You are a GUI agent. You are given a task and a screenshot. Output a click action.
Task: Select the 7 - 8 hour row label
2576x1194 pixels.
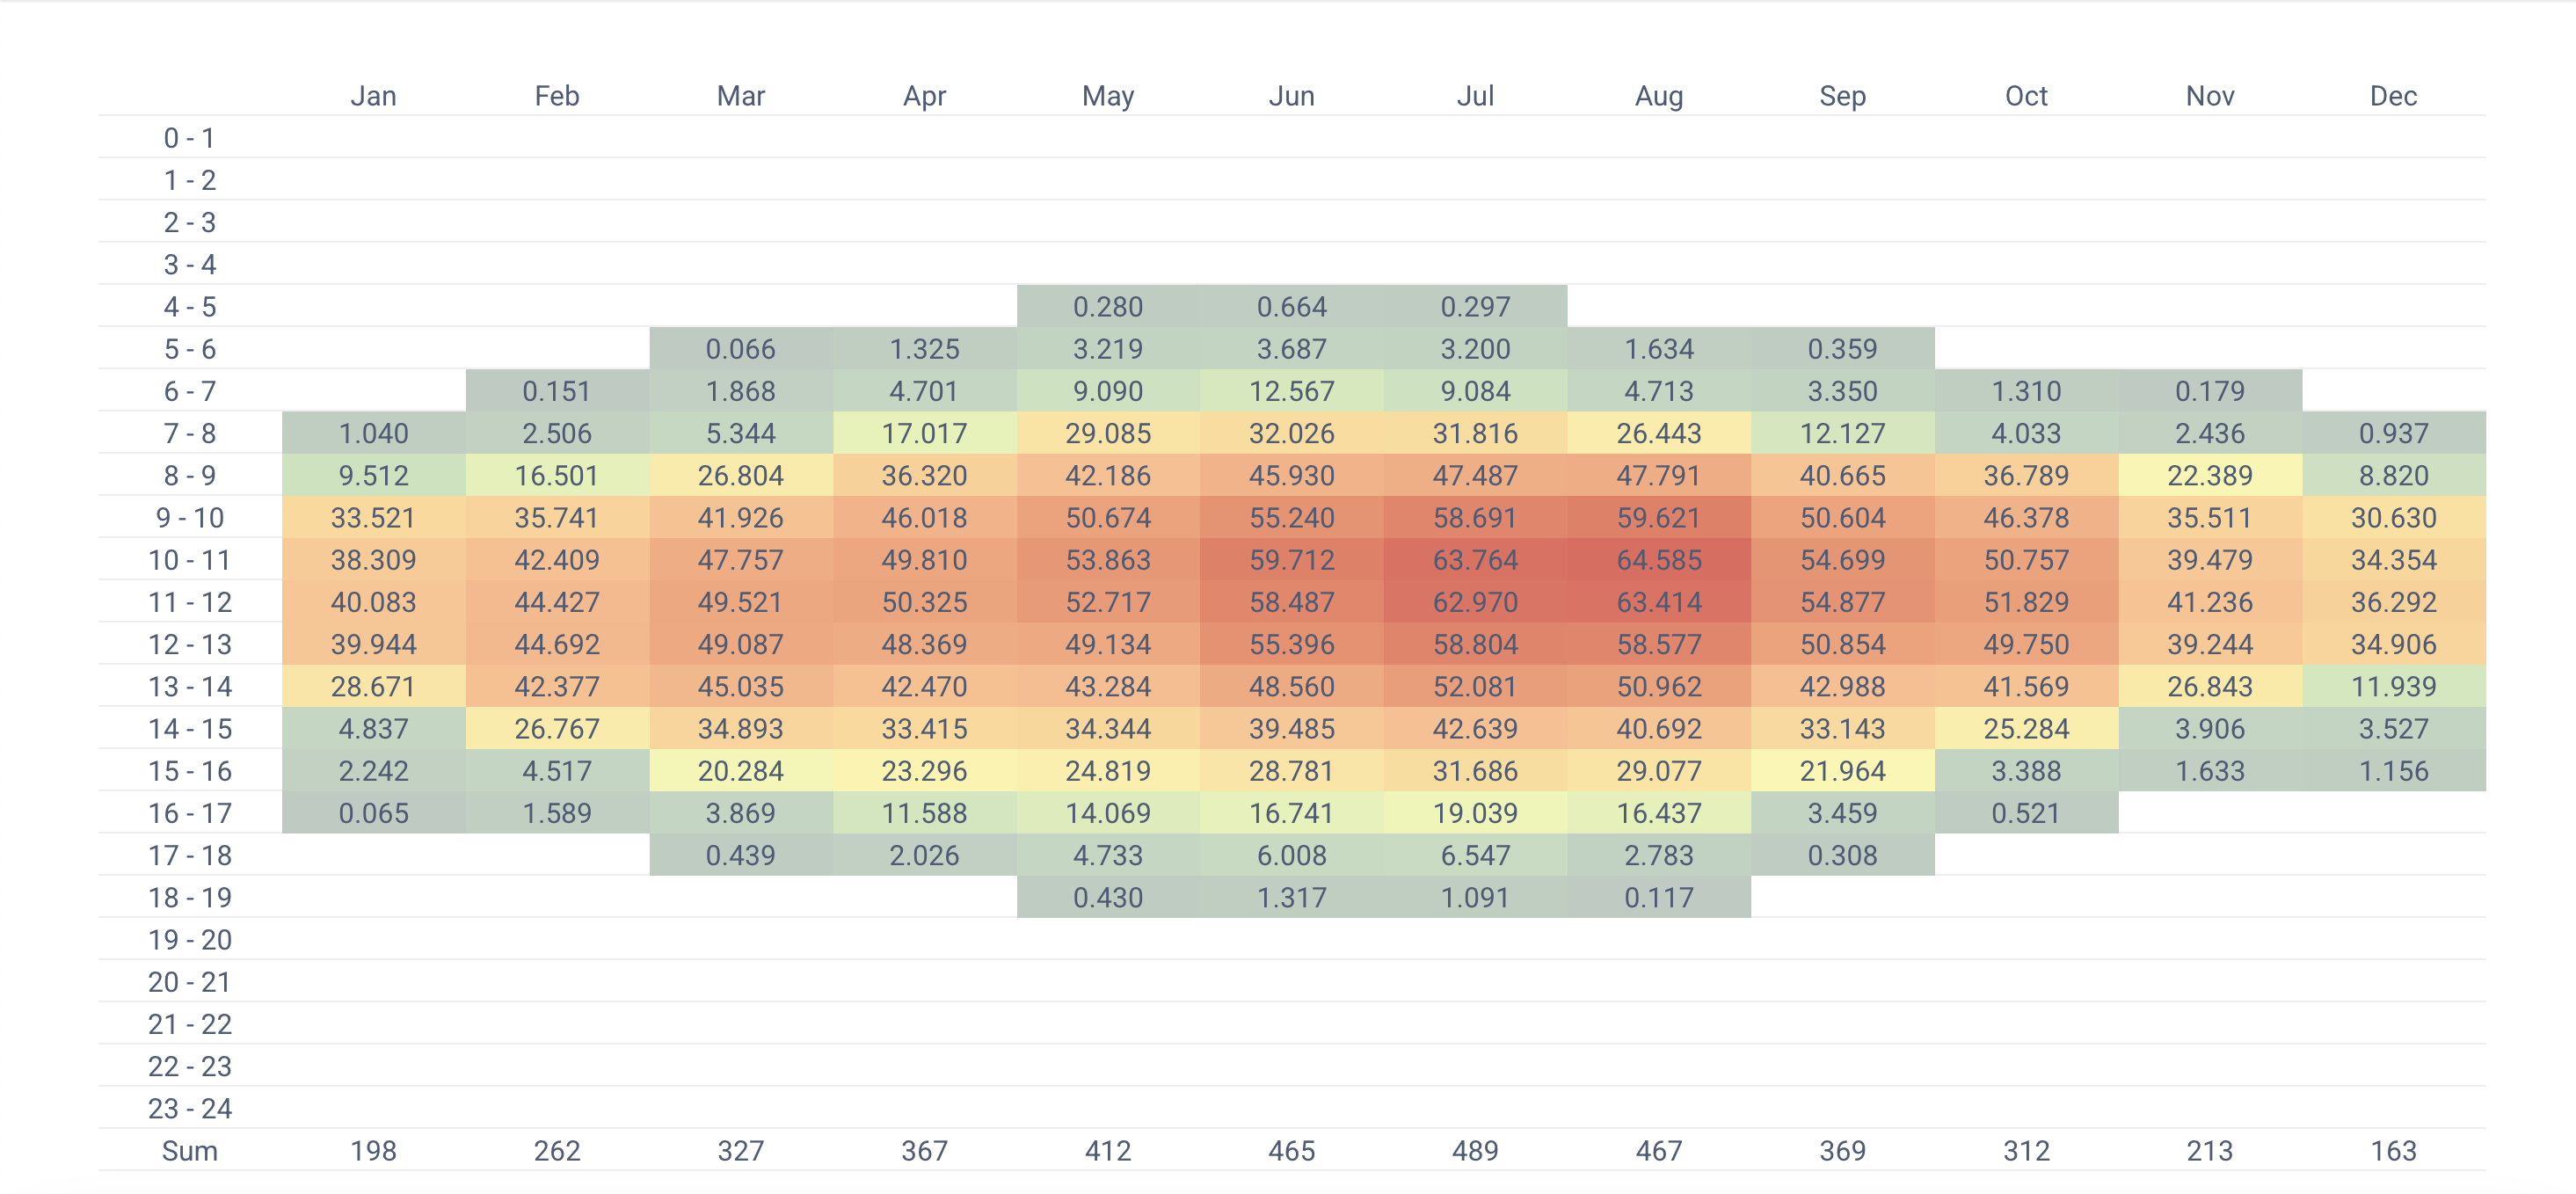tap(190, 433)
